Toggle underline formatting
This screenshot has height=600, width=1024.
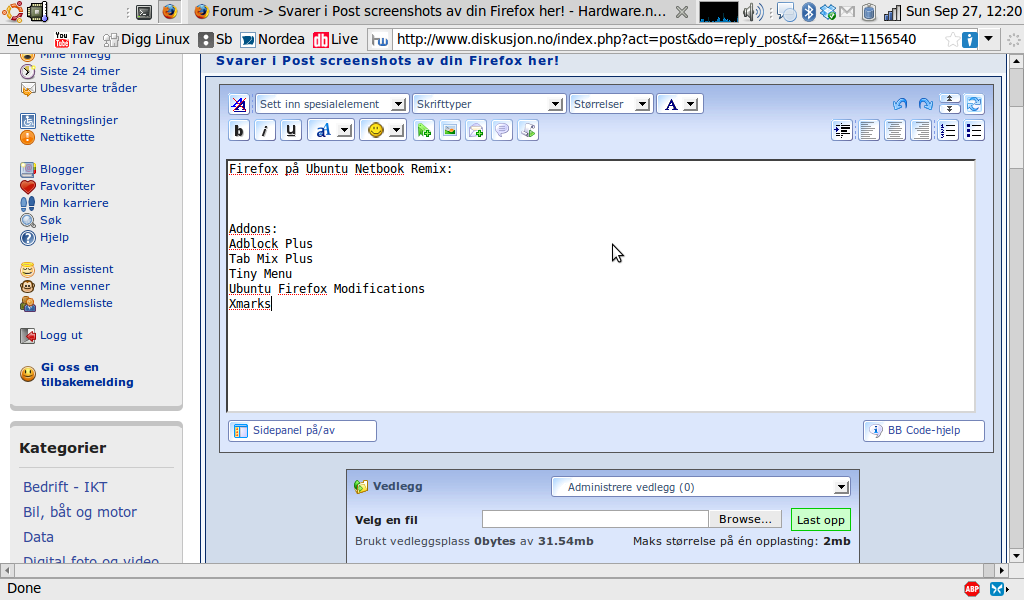coord(291,131)
